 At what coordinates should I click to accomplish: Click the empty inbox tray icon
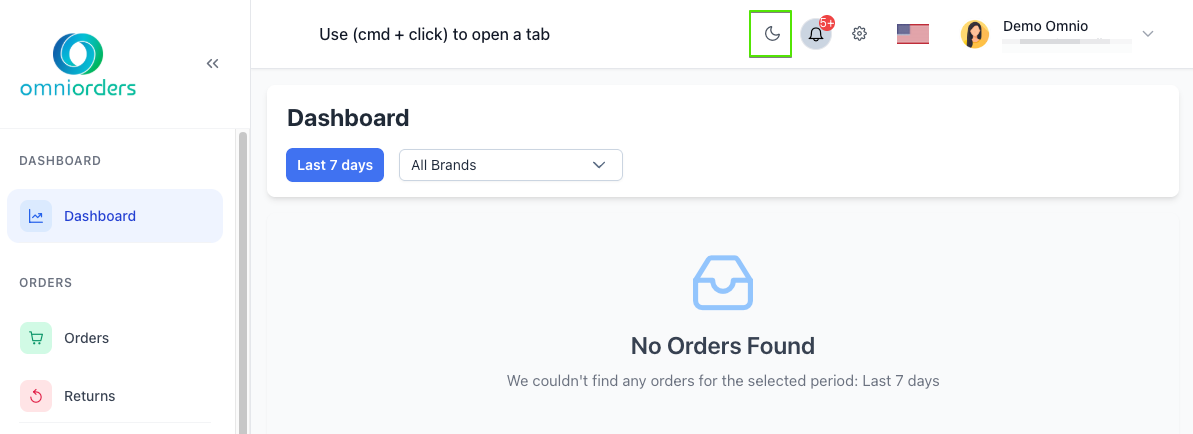click(722, 283)
